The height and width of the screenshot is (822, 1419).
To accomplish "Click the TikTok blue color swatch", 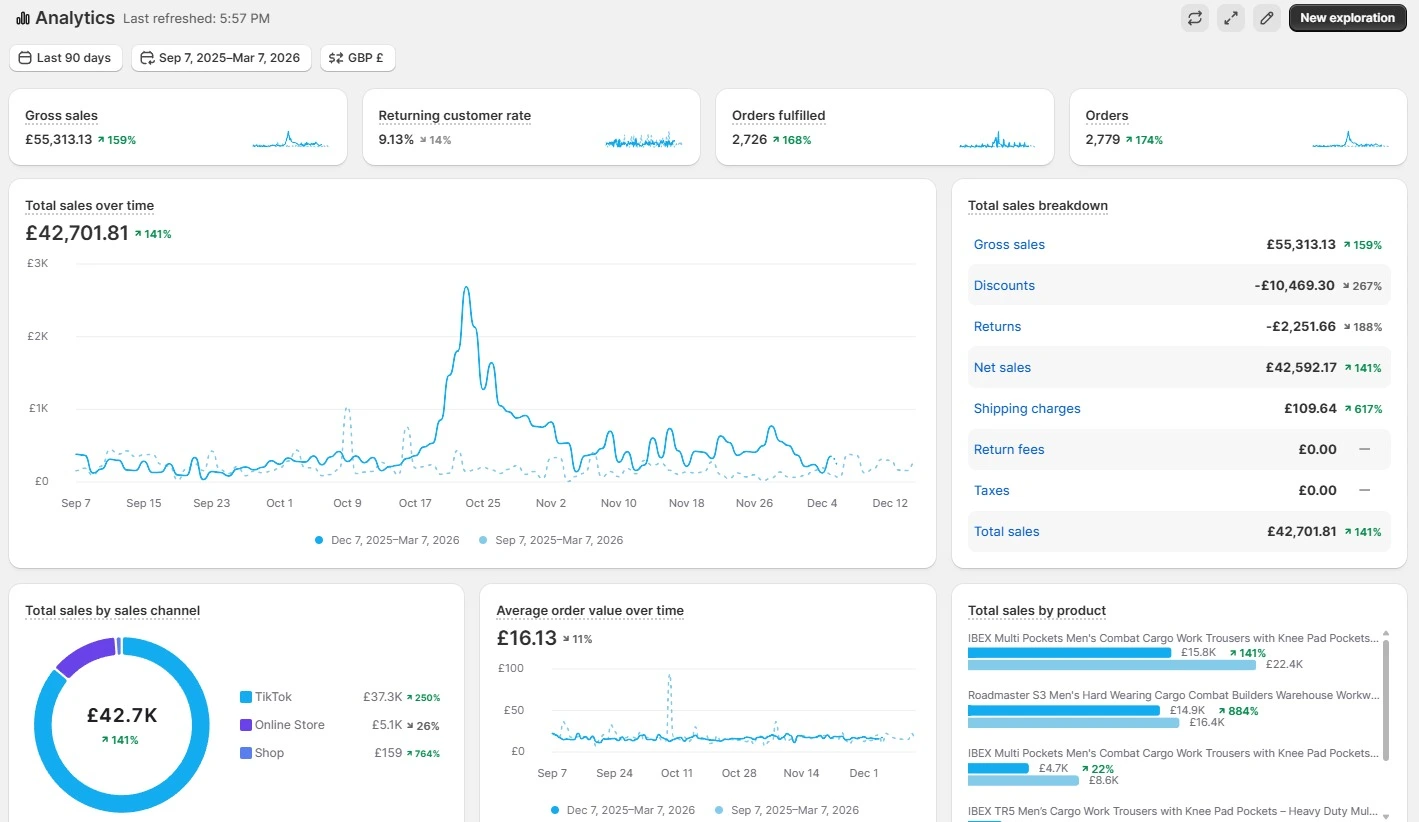I will 246,697.
